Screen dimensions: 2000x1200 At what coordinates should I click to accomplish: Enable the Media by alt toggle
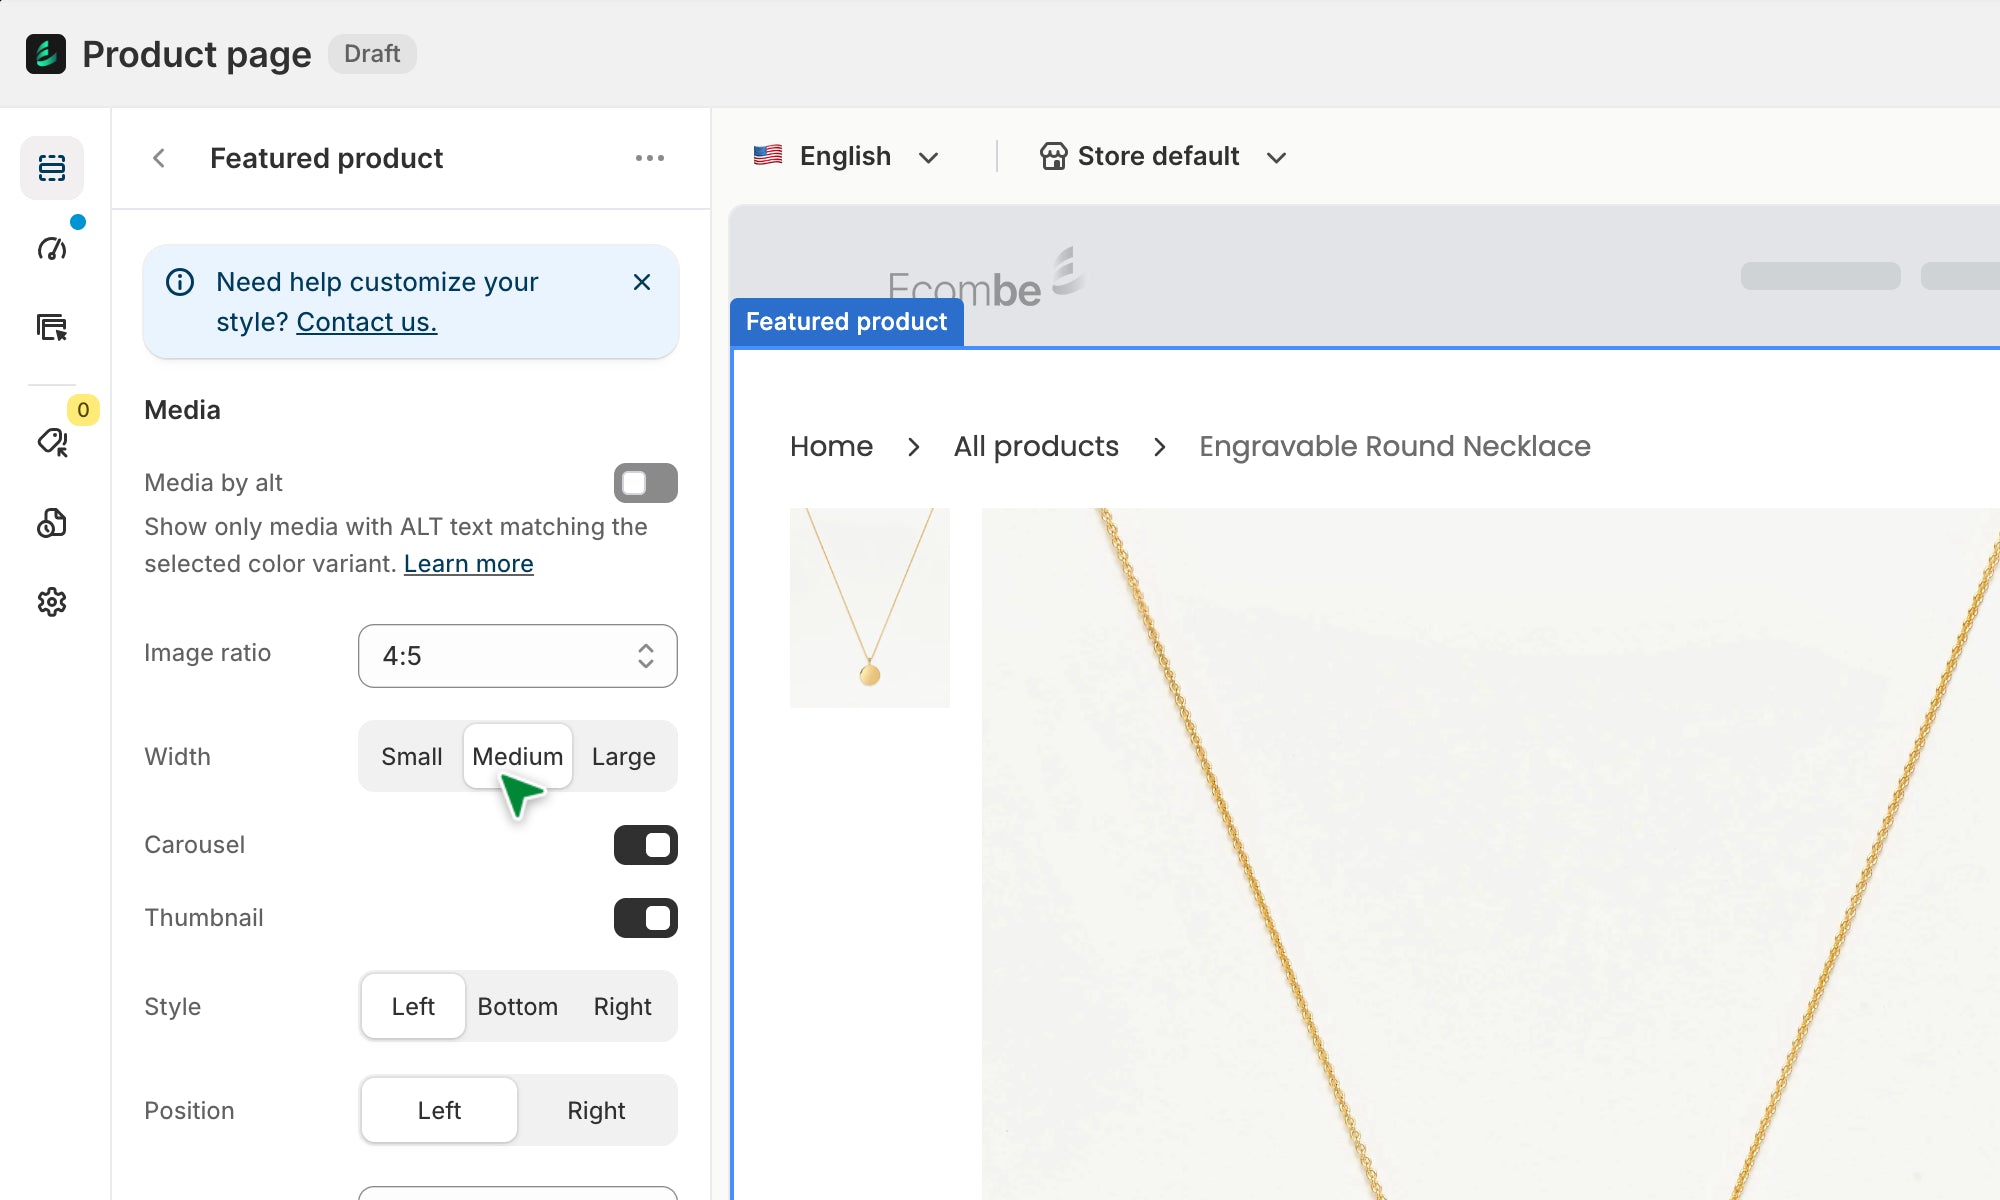[645, 483]
